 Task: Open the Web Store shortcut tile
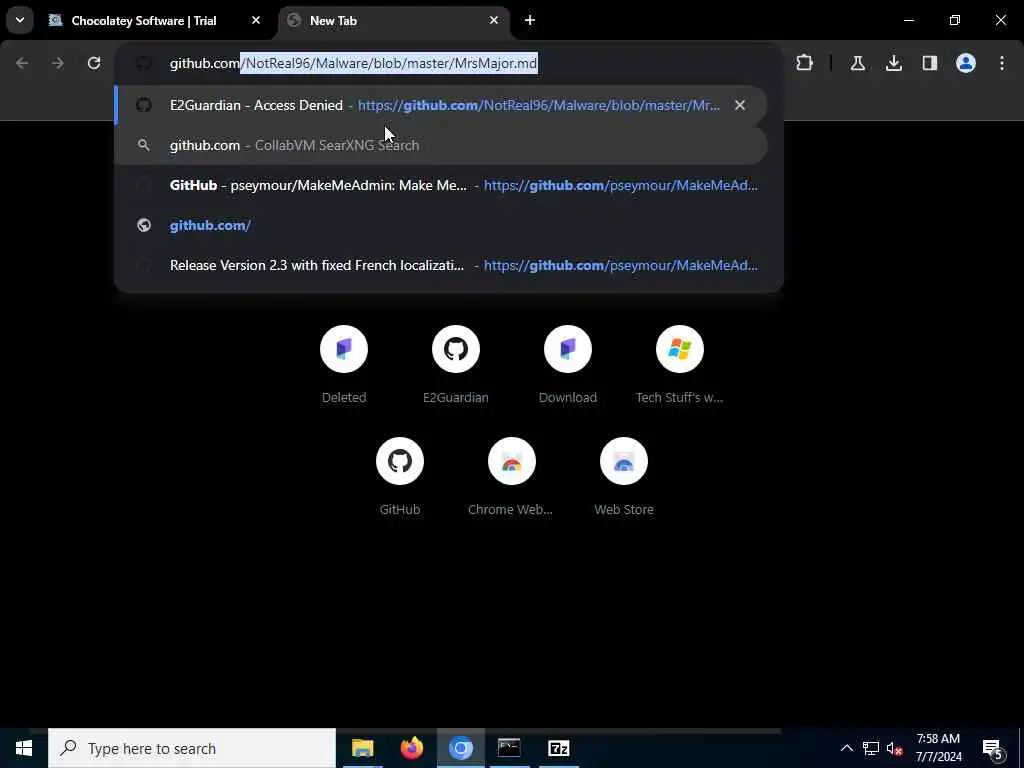(x=624, y=477)
